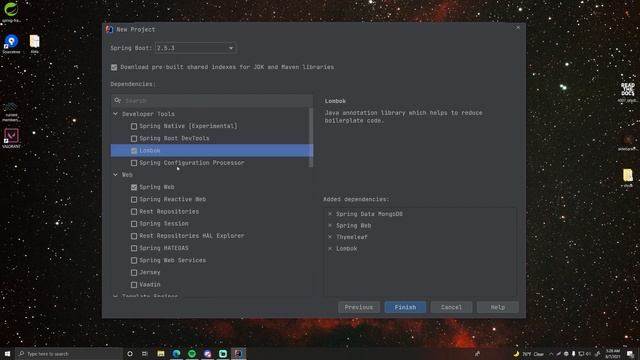Enable the Jersey checkbox
The height and width of the screenshot is (360, 640).
click(x=134, y=273)
